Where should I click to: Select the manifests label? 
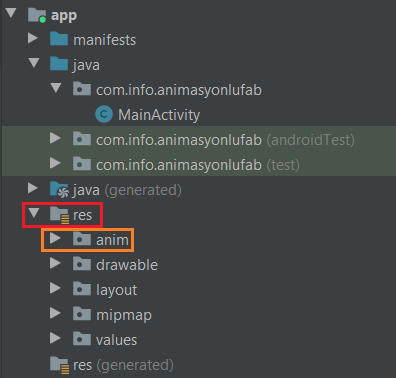[x=104, y=40]
